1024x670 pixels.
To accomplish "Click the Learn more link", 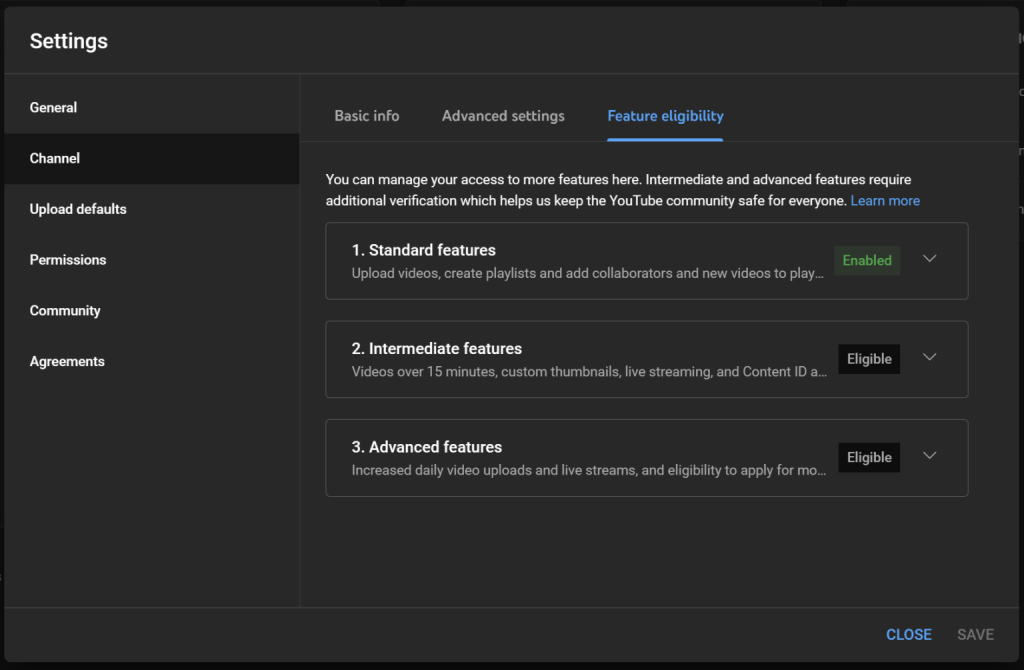I will tap(885, 201).
